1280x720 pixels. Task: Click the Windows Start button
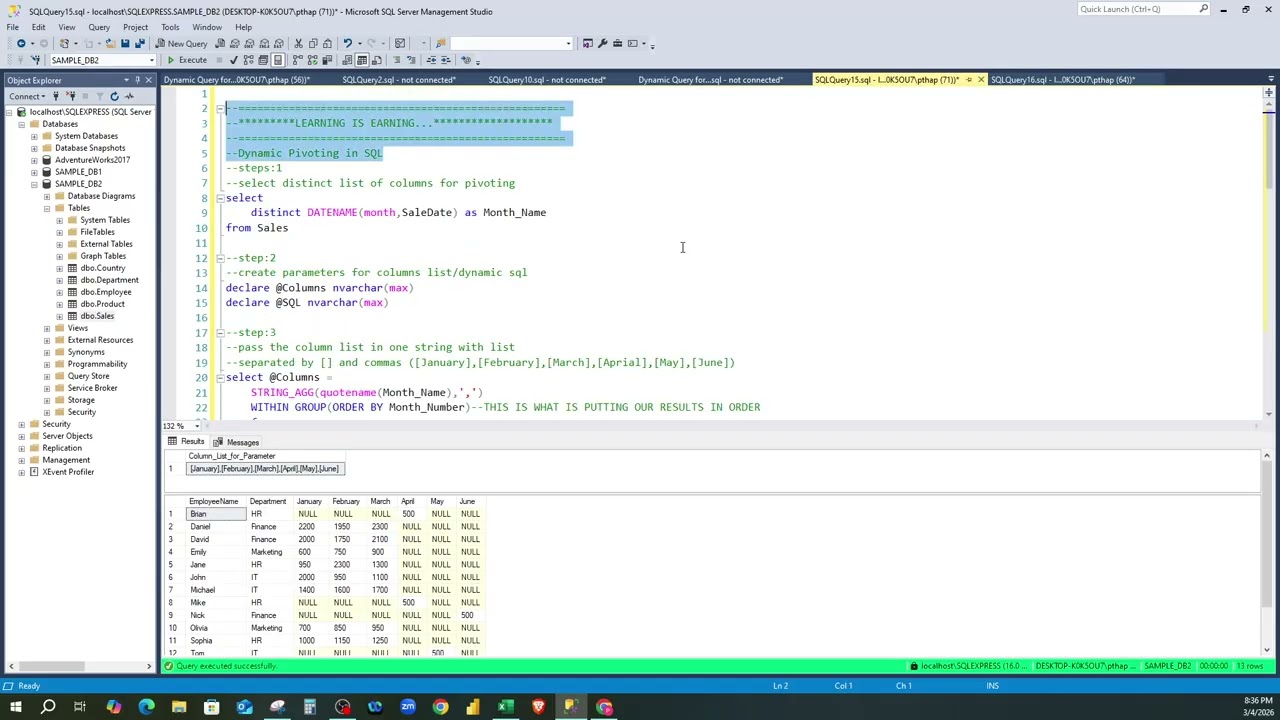click(x=15, y=707)
